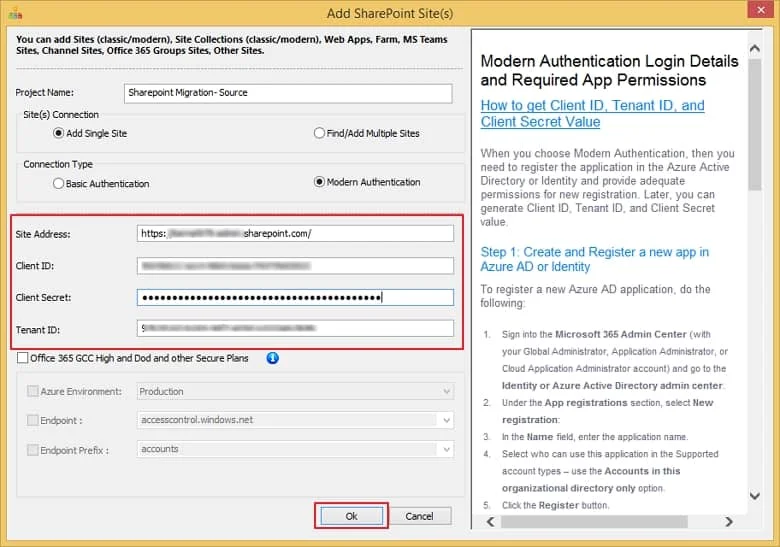Tick the Endpoint checkbox

coord(33,420)
